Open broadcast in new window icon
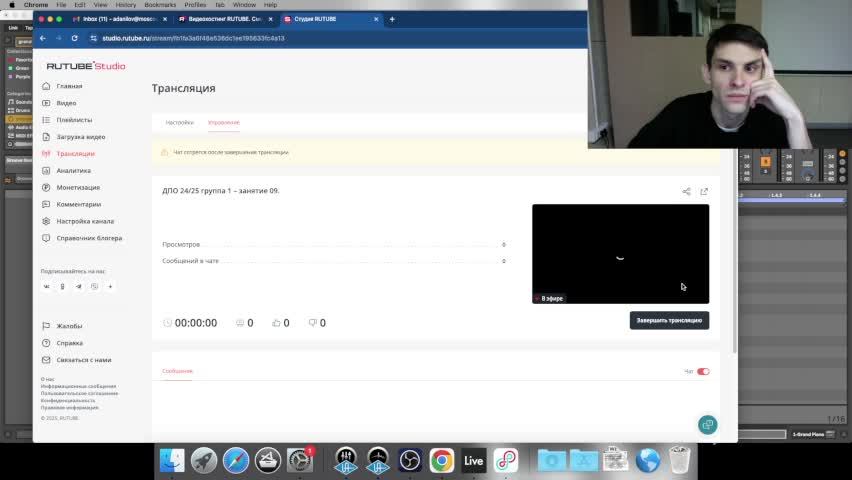This screenshot has width=852, height=480. click(704, 191)
